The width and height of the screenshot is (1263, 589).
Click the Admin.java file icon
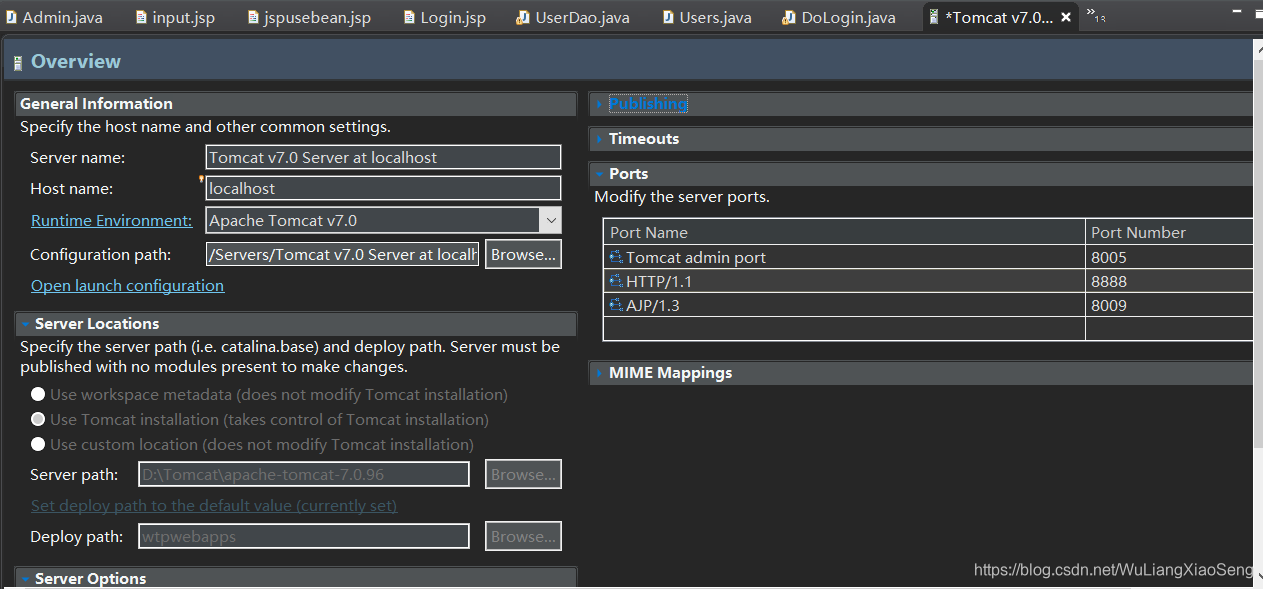[x=12, y=17]
